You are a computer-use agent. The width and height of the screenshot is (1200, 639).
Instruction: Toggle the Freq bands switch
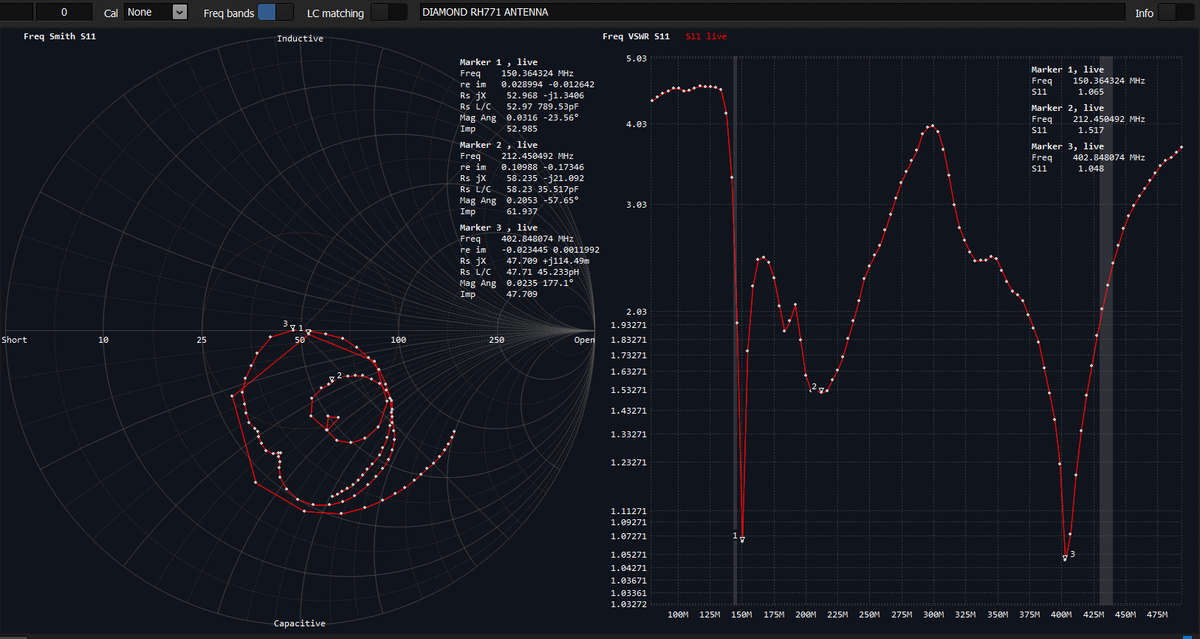pyautogui.click(x=275, y=12)
